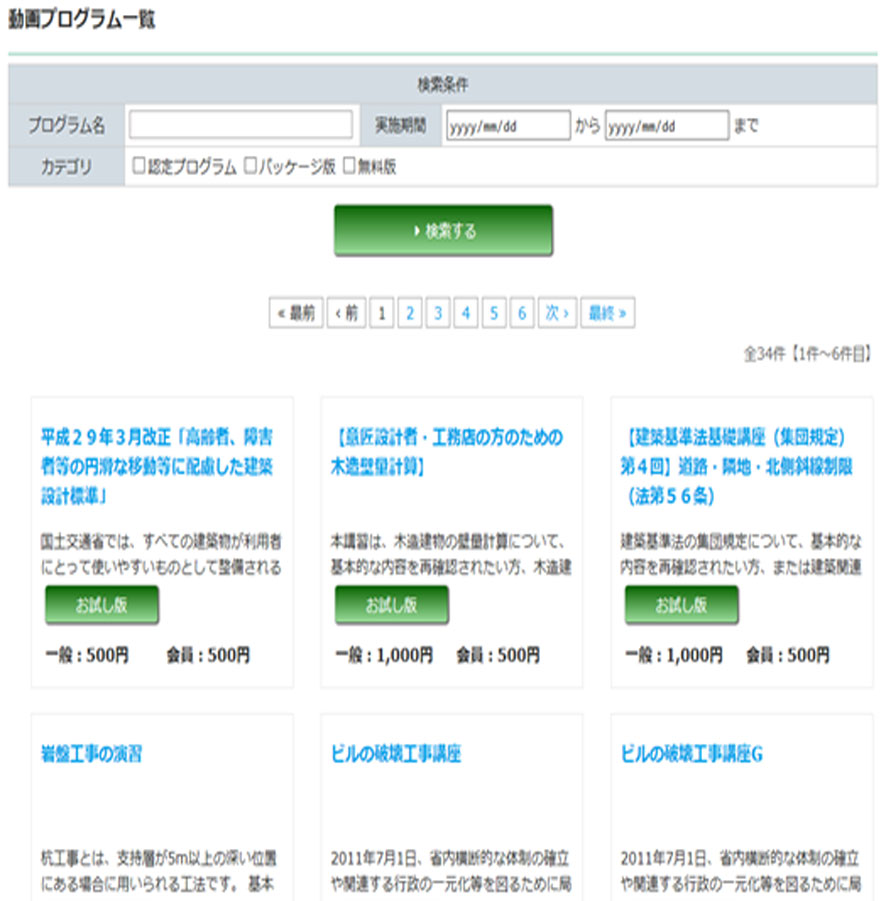Jump to page 4 in pagination
886x901 pixels.
(x=465, y=313)
